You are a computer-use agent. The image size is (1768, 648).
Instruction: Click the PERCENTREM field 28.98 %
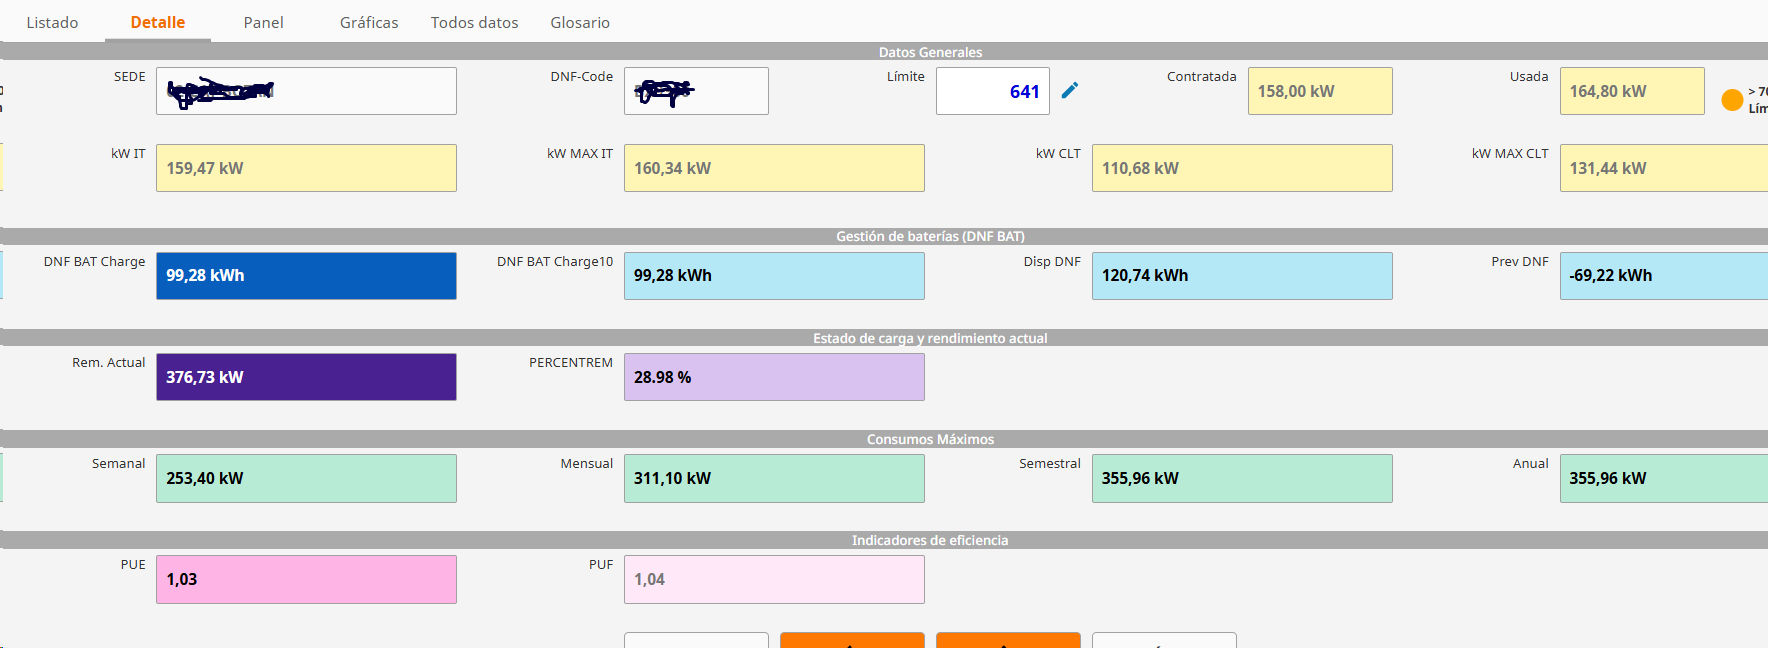click(x=774, y=377)
